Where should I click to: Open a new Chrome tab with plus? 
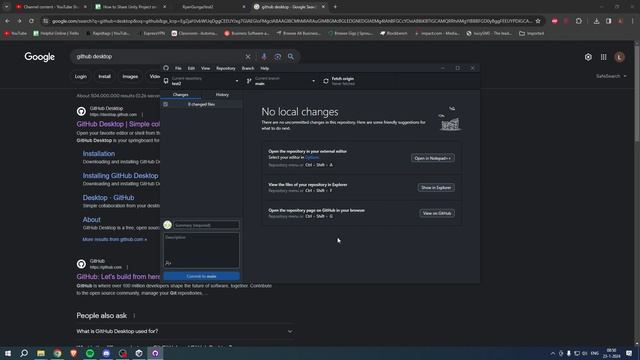[335, 7]
